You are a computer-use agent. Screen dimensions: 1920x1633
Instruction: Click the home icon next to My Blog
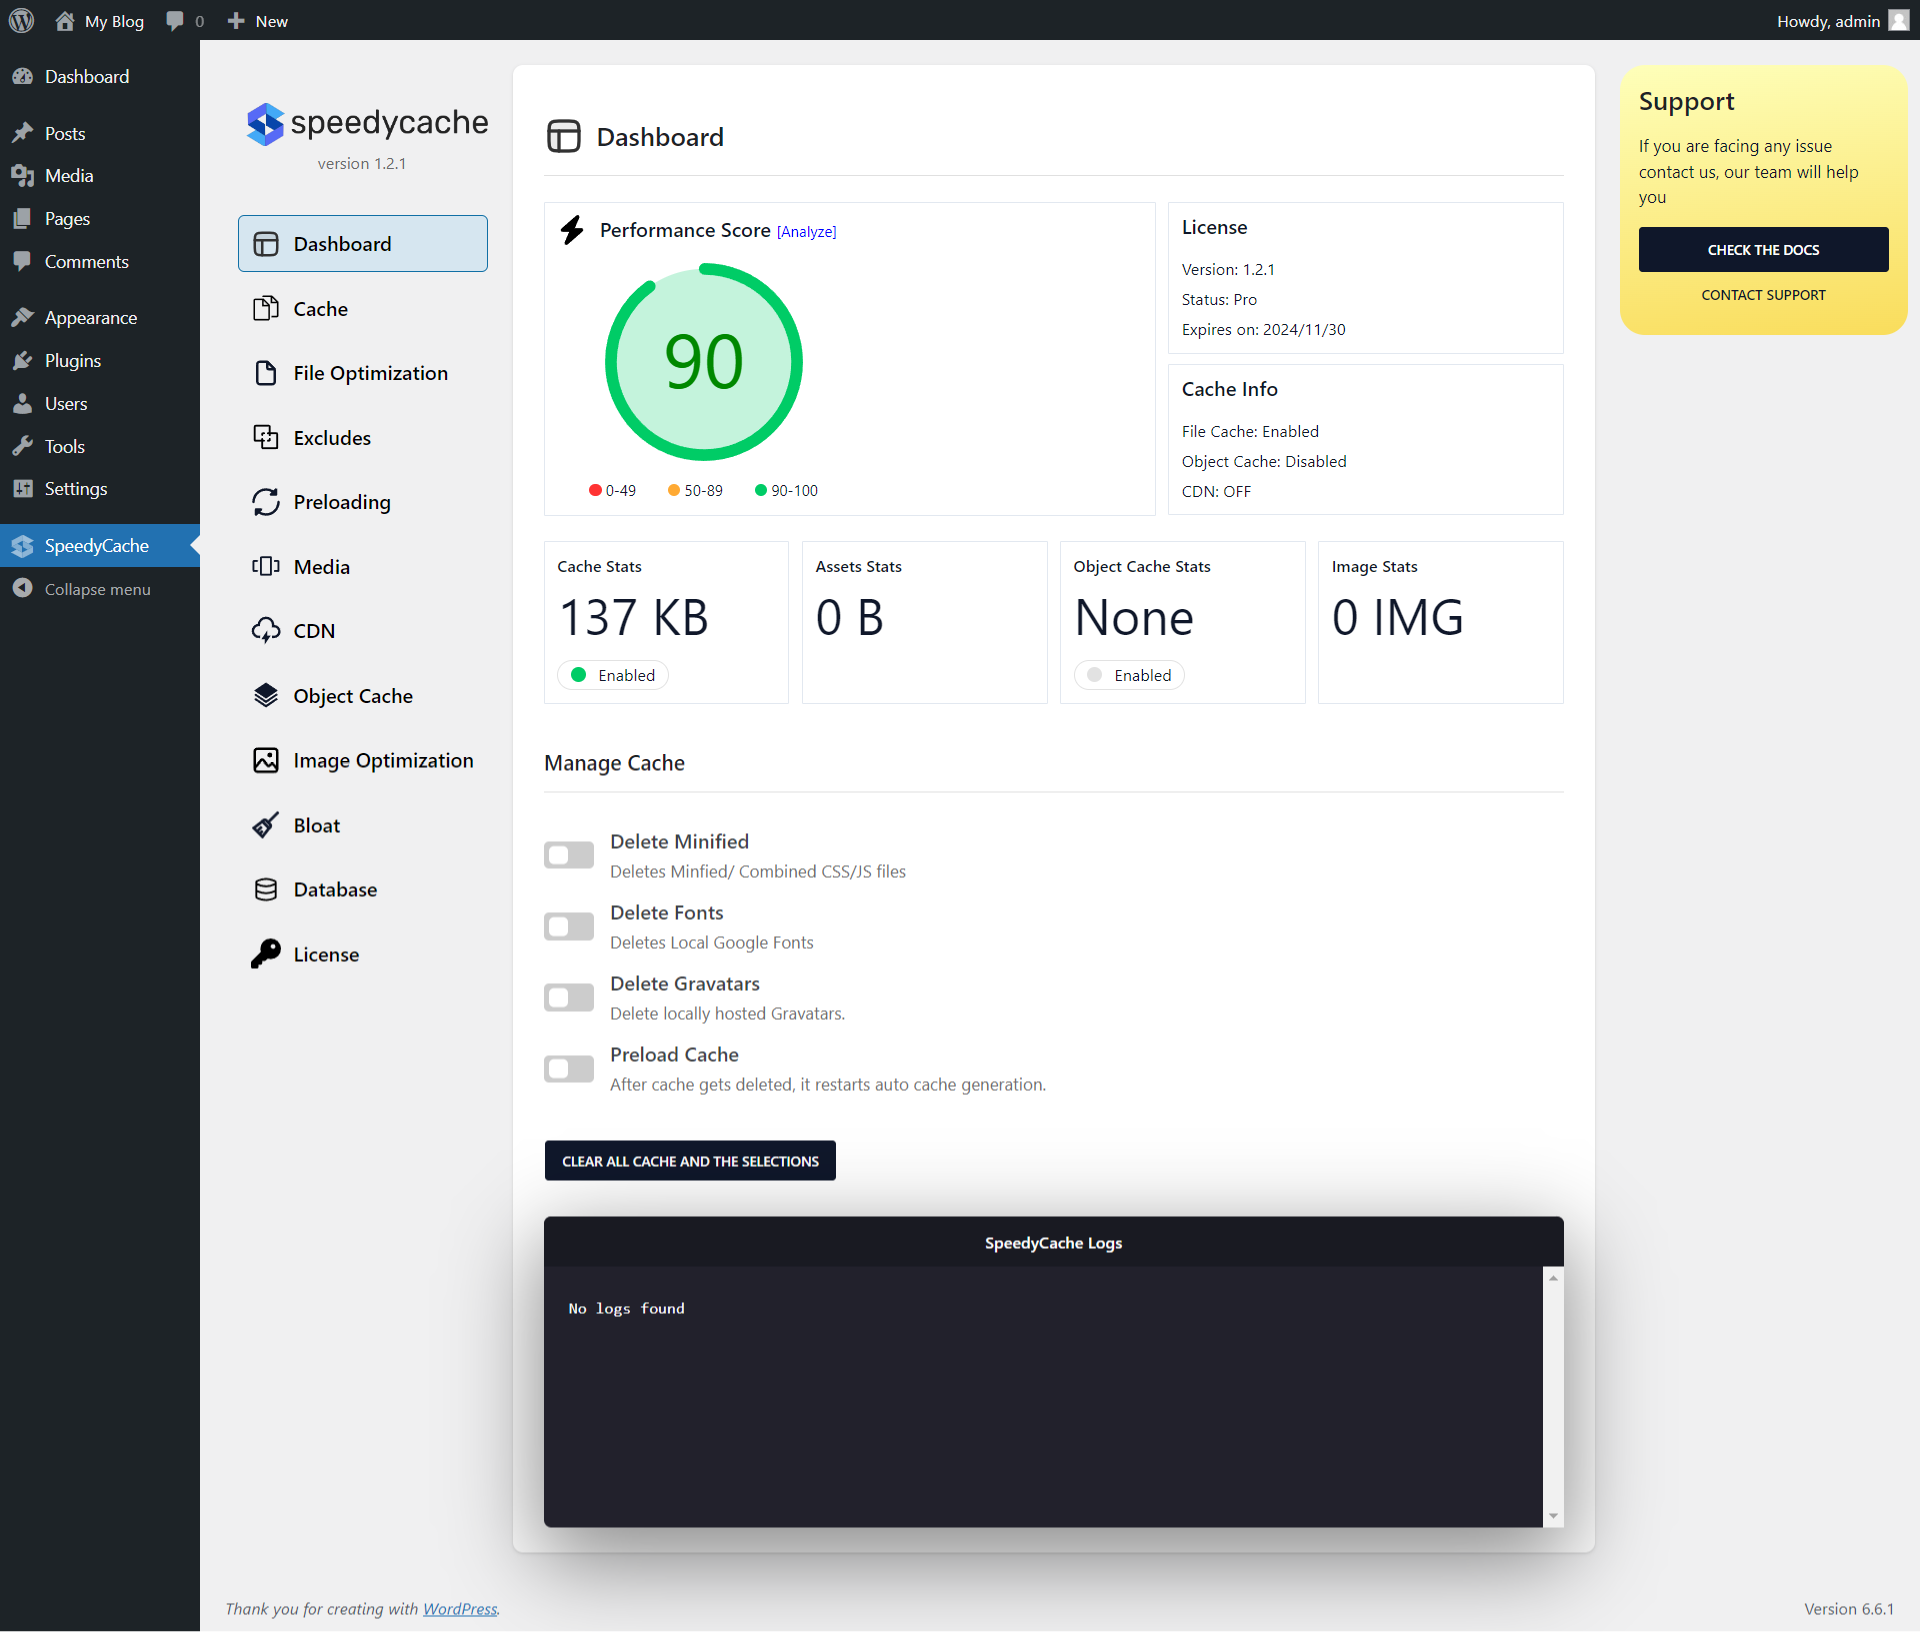65,21
